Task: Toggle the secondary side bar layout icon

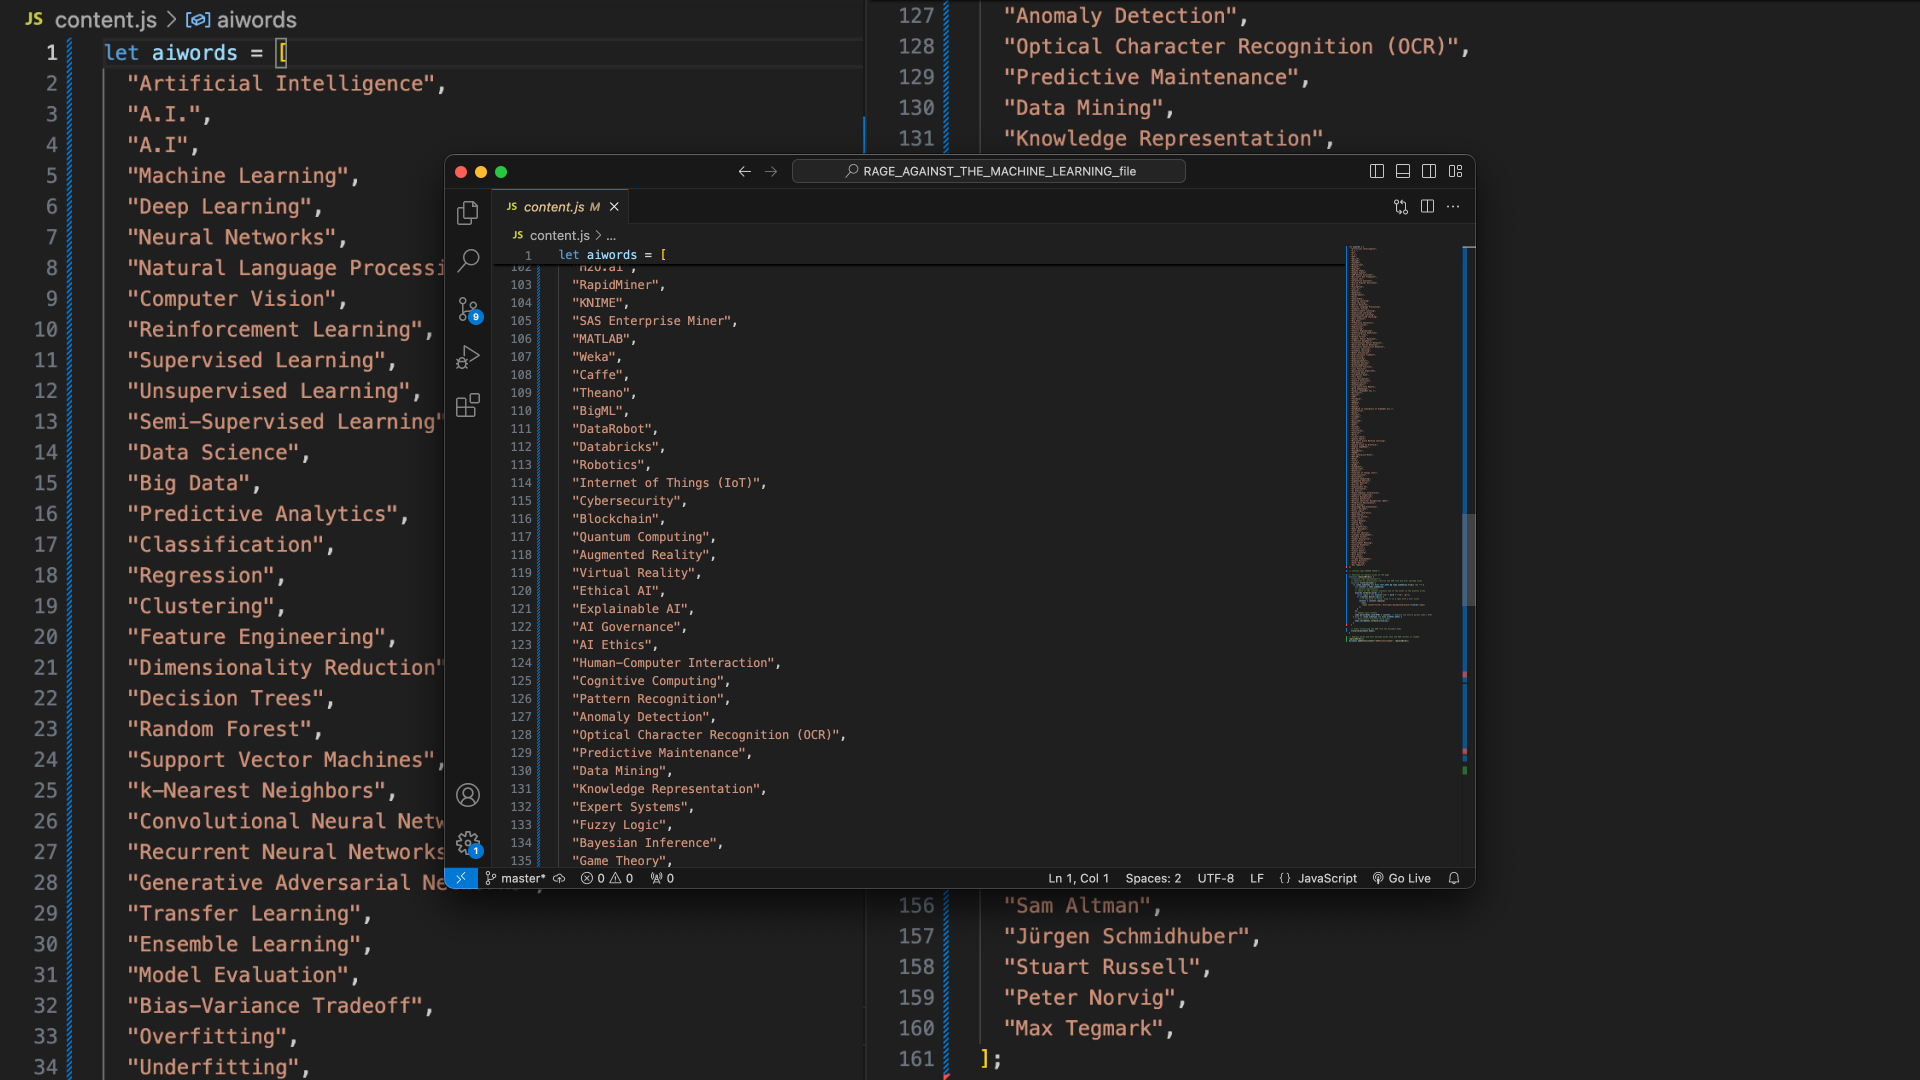Action: [1429, 172]
